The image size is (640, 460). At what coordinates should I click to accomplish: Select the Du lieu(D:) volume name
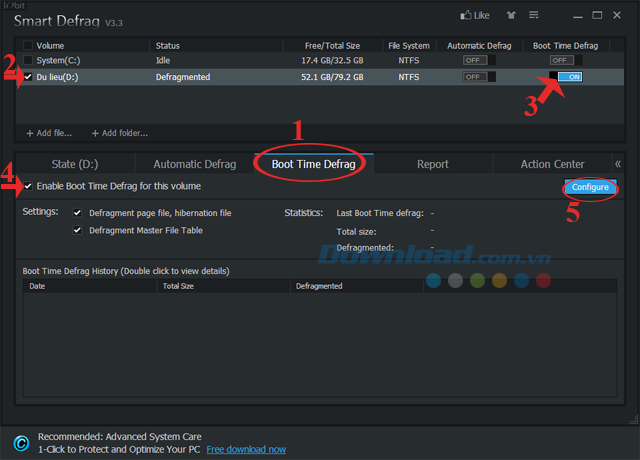coord(57,77)
